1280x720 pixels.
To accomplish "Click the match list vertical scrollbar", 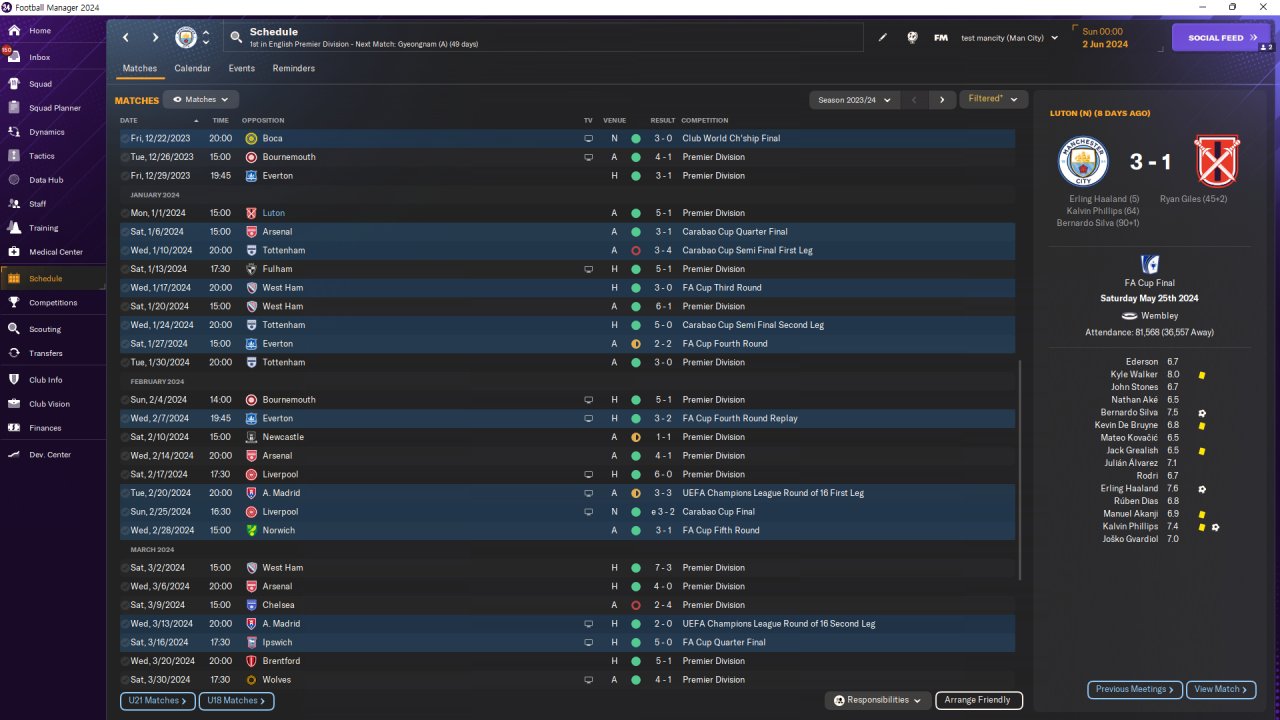I will (x=1019, y=470).
